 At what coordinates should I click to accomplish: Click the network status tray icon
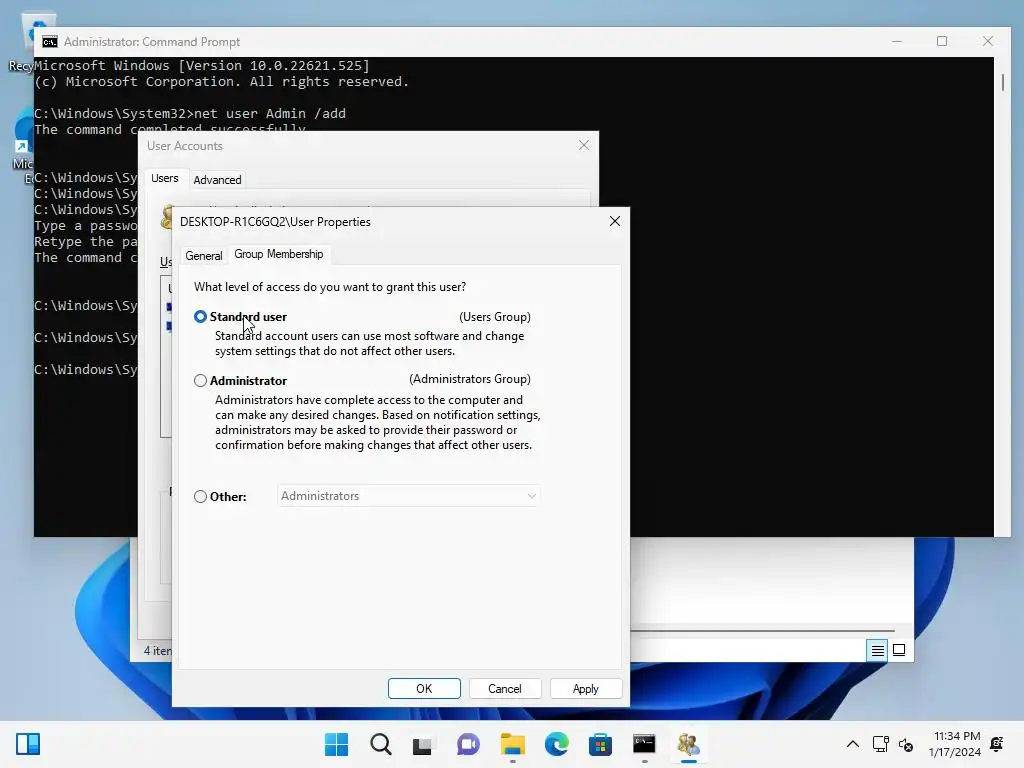(x=880, y=744)
